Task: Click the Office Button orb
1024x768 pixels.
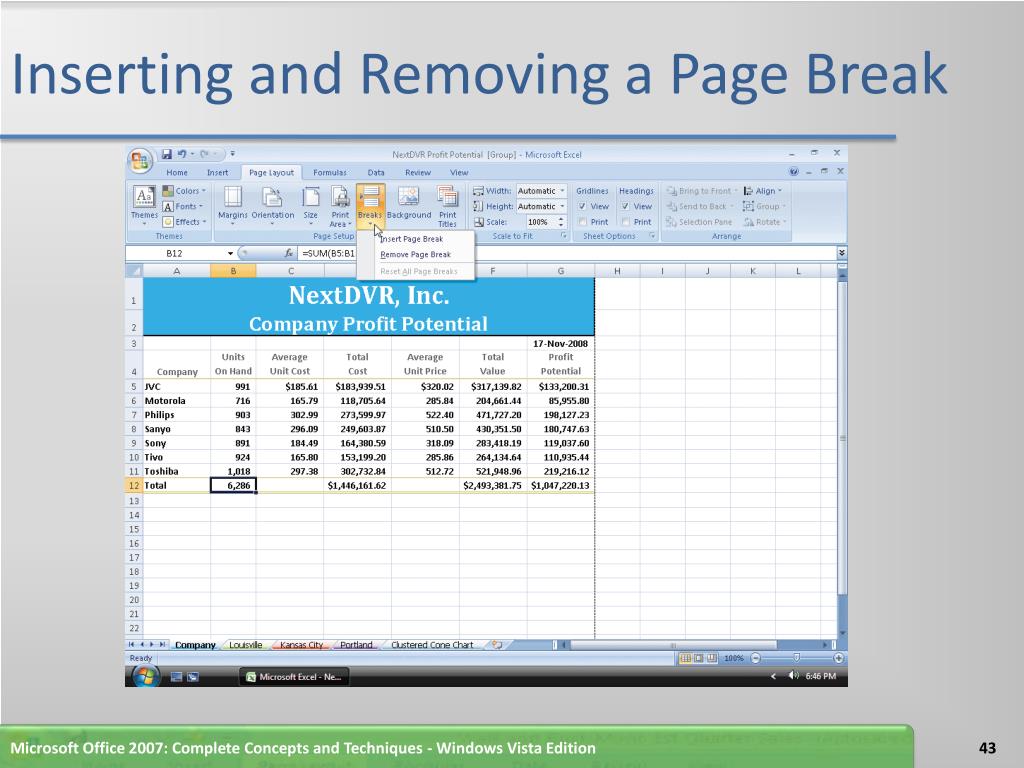Action: 140,161
